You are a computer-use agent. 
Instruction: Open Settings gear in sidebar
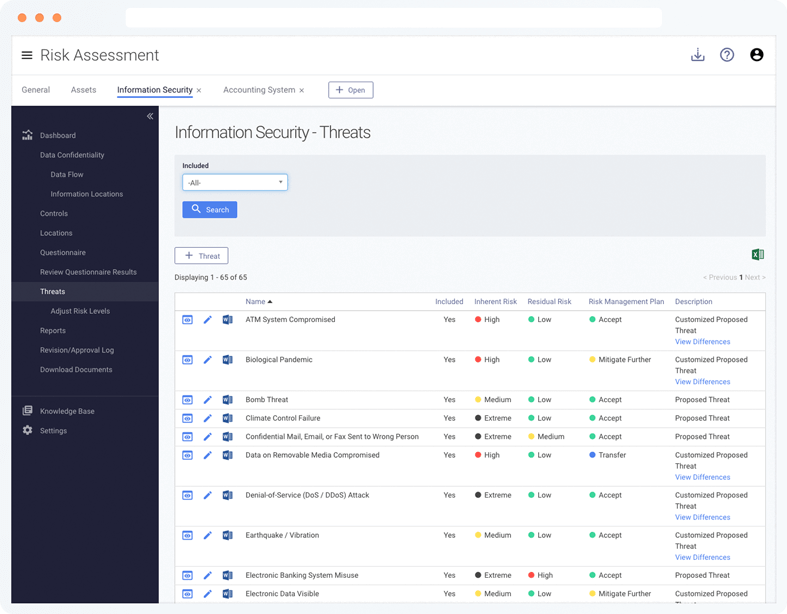[28, 431]
